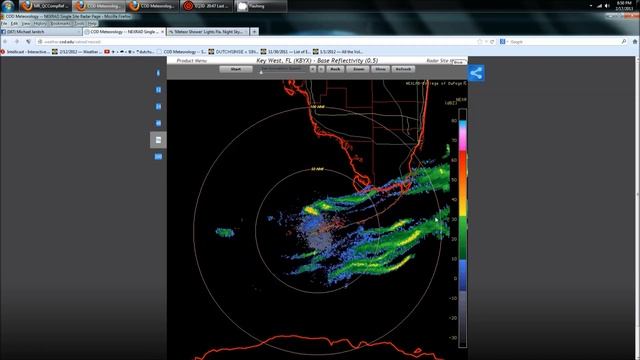Open the third Firefox taskbar COD Meteorology window
The image size is (640, 360).
[x=152, y=6]
